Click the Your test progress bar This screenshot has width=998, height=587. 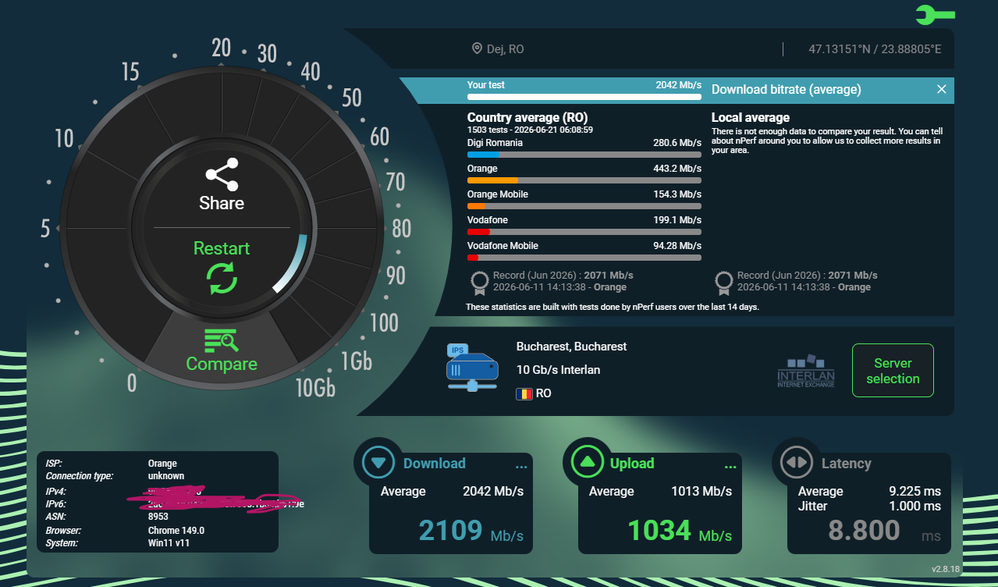[584, 97]
